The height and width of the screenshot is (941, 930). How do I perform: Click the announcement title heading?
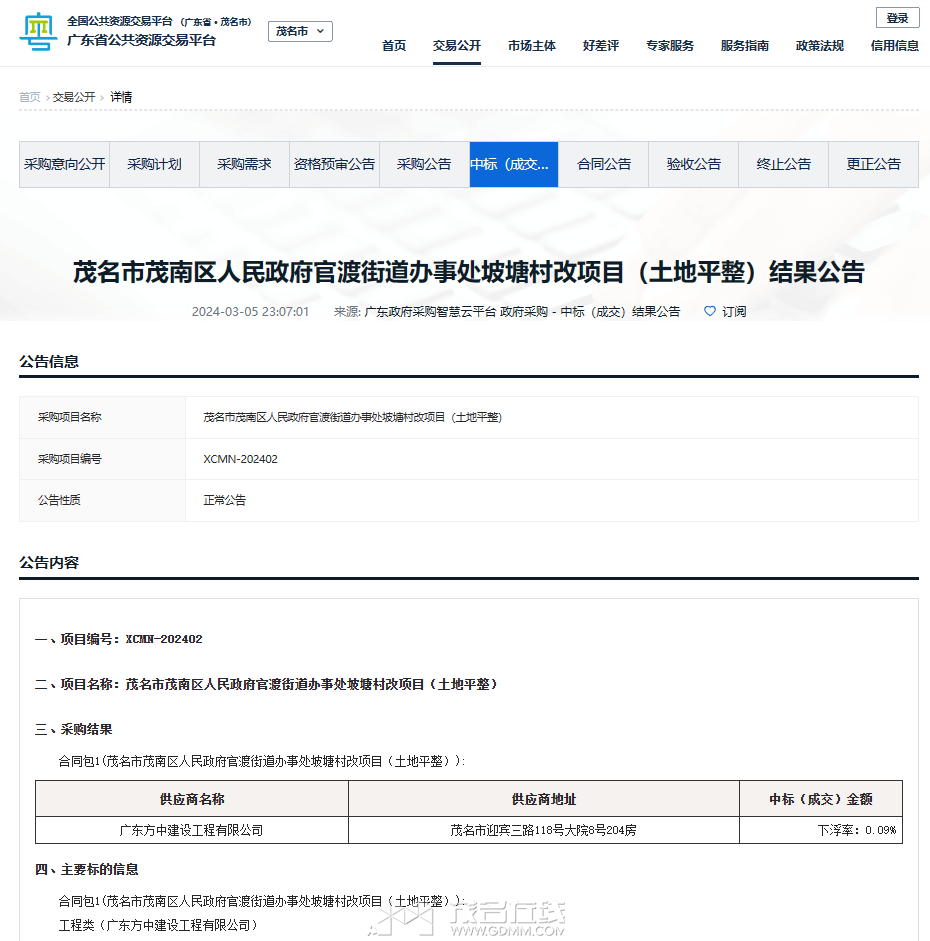pos(469,272)
